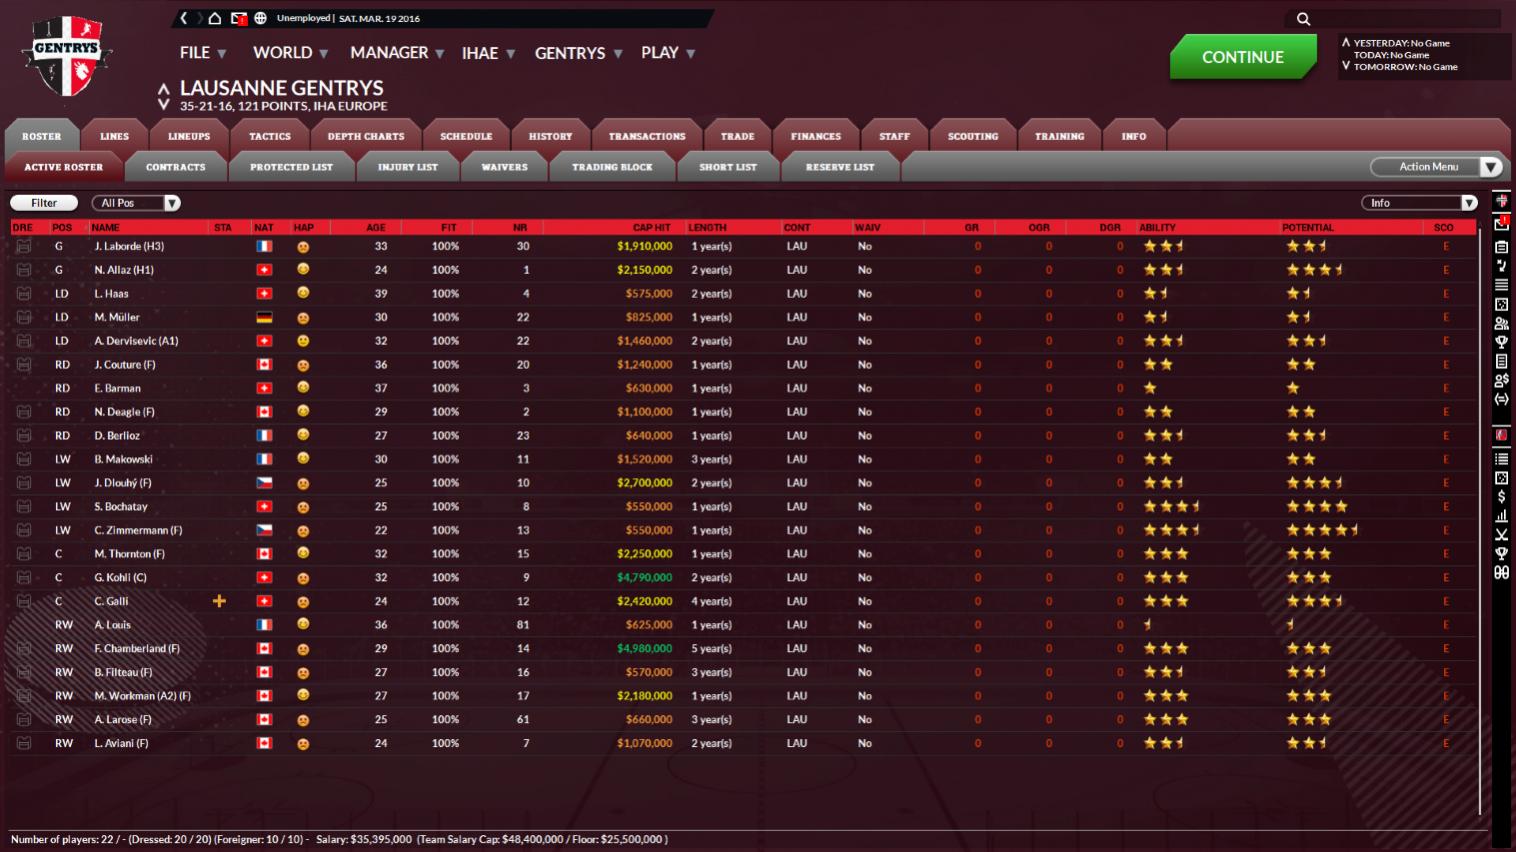Go back with the left arrow icon

[x=184, y=18]
